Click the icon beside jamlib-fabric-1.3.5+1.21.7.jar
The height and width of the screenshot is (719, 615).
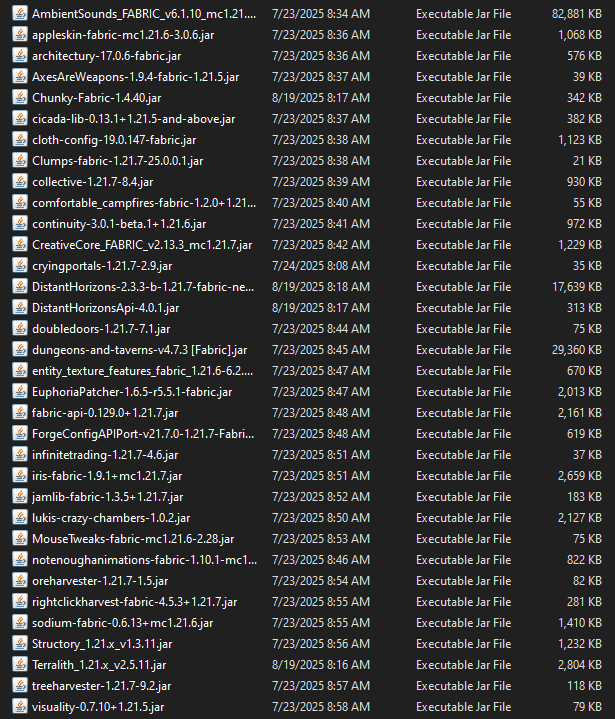20,497
